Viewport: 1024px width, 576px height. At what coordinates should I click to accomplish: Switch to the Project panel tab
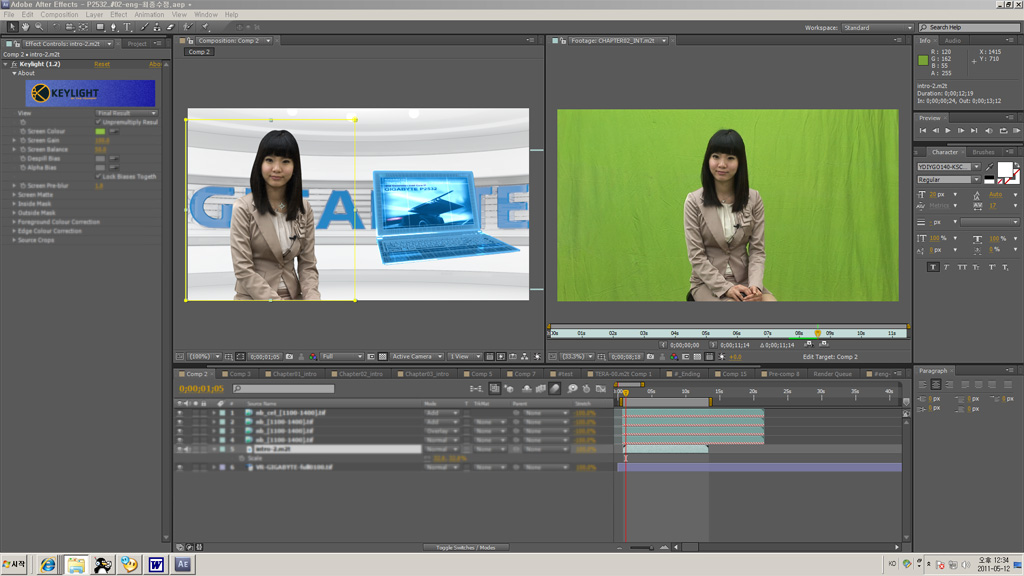[136, 44]
